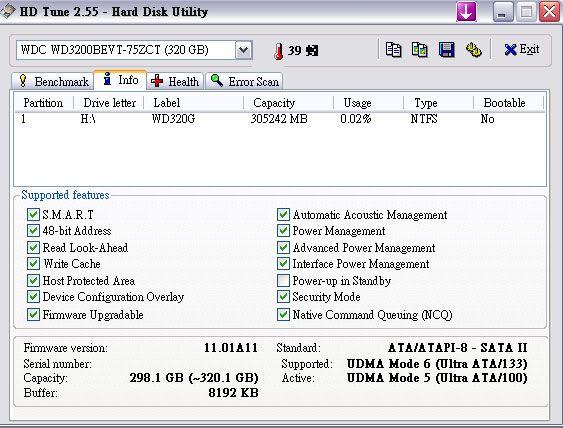Sort by the Capacity column header
Viewport: 563px width, 428px height.
[289, 103]
